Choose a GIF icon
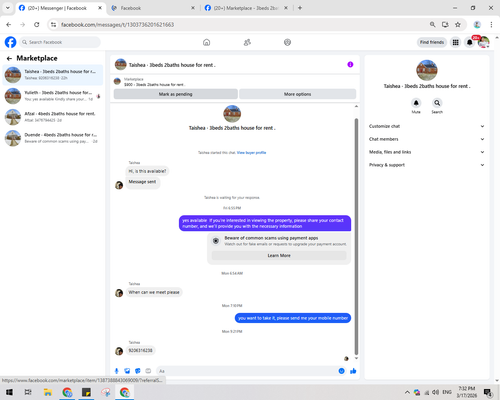The width and height of the screenshot is (500, 400). (x=148, y=371)
